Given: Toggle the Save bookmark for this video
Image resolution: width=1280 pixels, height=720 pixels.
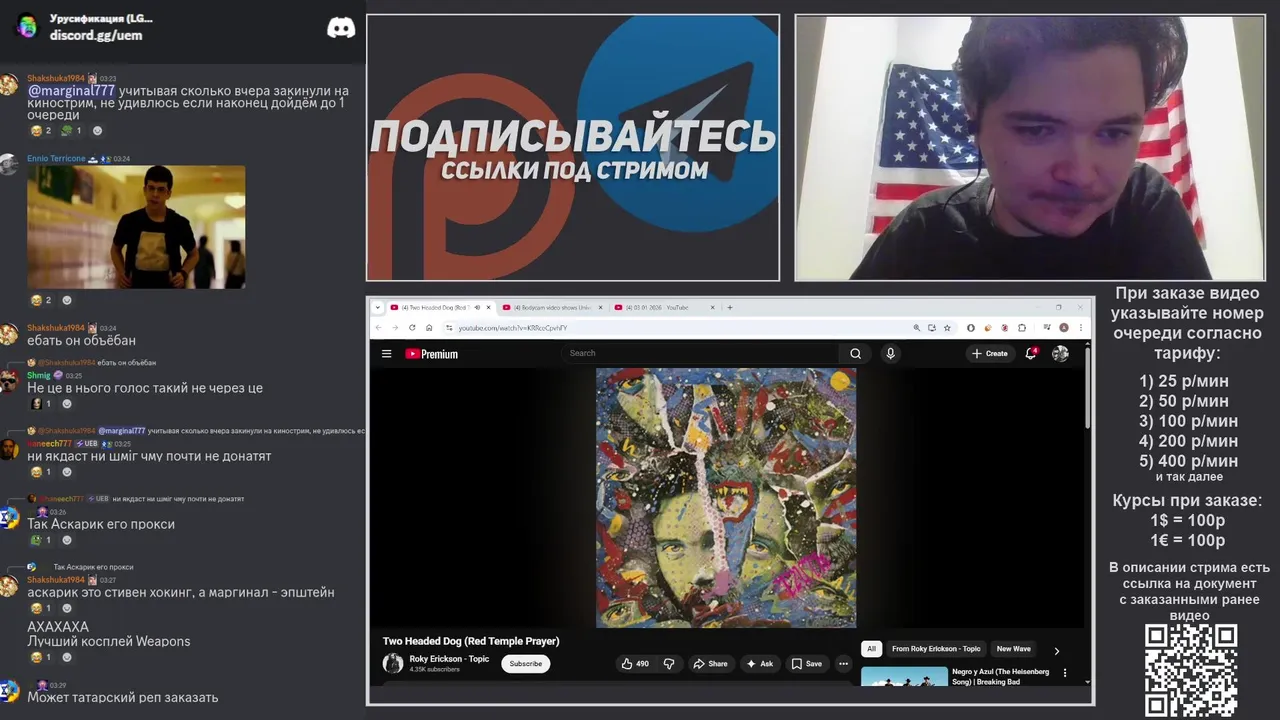Looking at the screenshot, I should click(x=806, y=663).
